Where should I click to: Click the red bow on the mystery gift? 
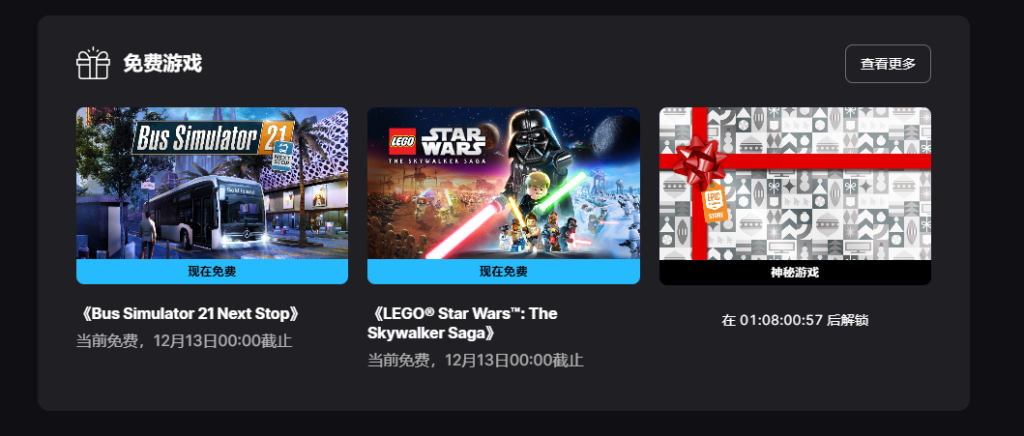(699, 159)
